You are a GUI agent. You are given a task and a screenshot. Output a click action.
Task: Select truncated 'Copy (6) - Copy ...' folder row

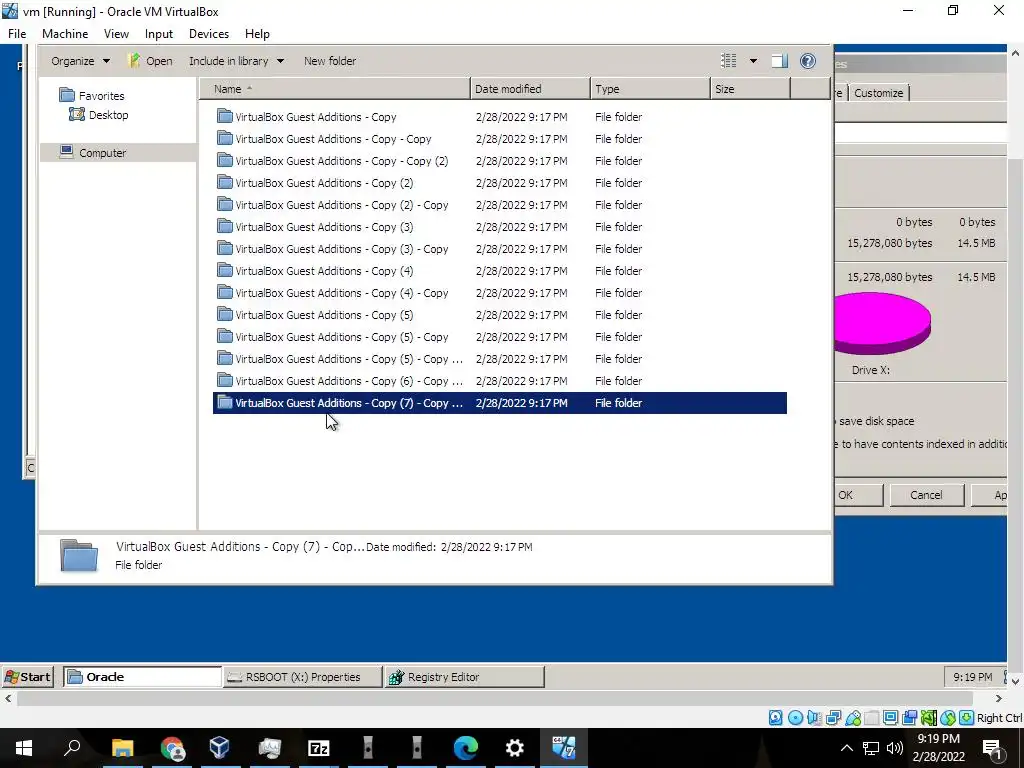click(x=500, y=381)
